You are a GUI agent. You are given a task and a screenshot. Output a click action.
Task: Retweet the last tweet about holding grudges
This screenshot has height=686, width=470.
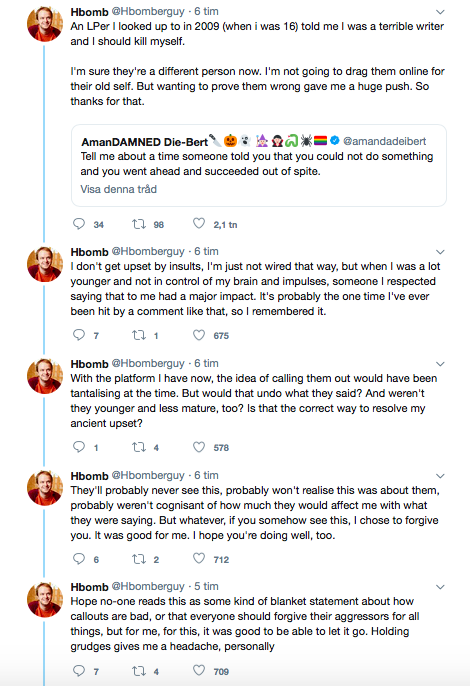[x=139, y=671]
